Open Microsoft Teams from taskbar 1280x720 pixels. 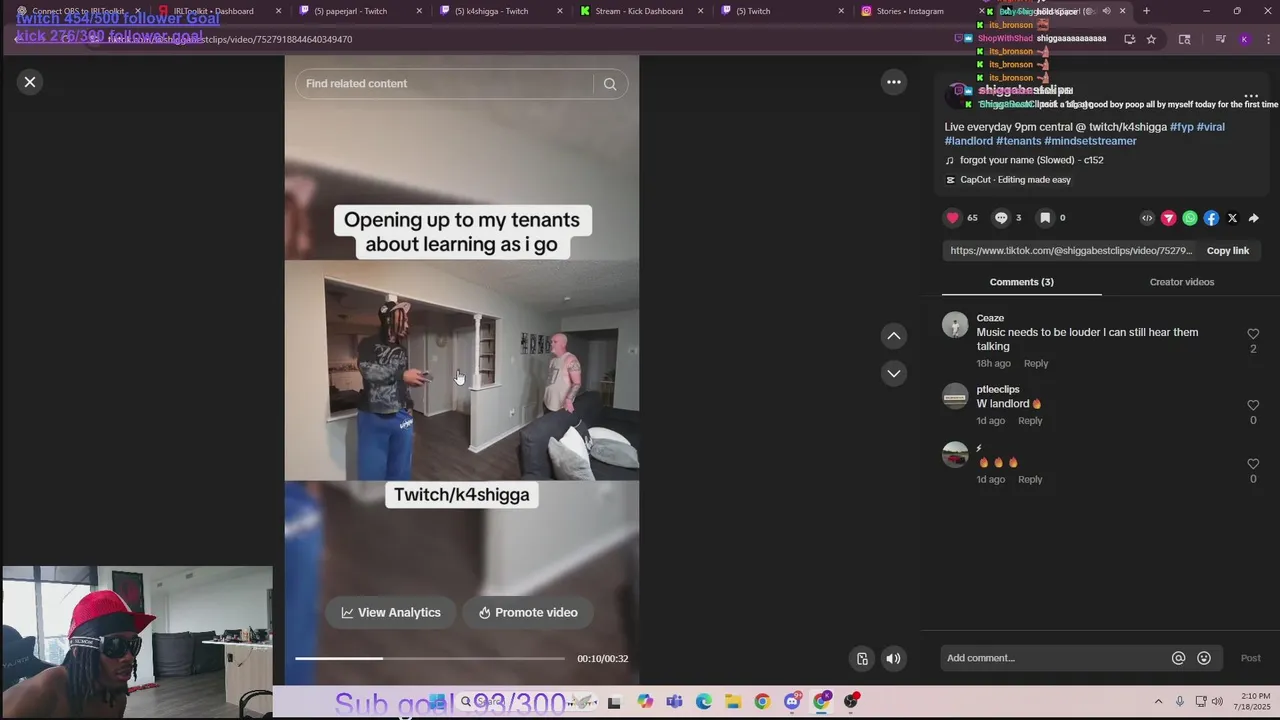(x=674, y=702)
